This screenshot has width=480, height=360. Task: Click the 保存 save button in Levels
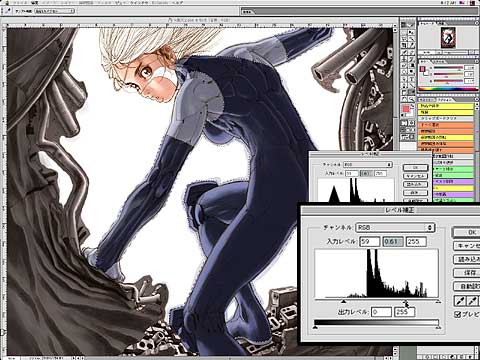point(467,273)
